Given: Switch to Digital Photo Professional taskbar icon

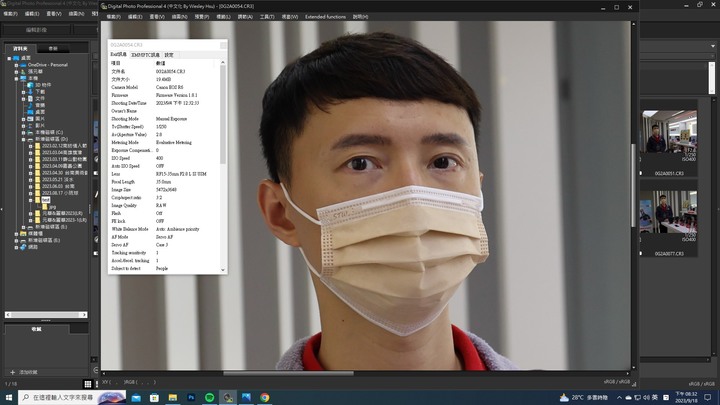Looking at the screenshot, I should (228, 398).
